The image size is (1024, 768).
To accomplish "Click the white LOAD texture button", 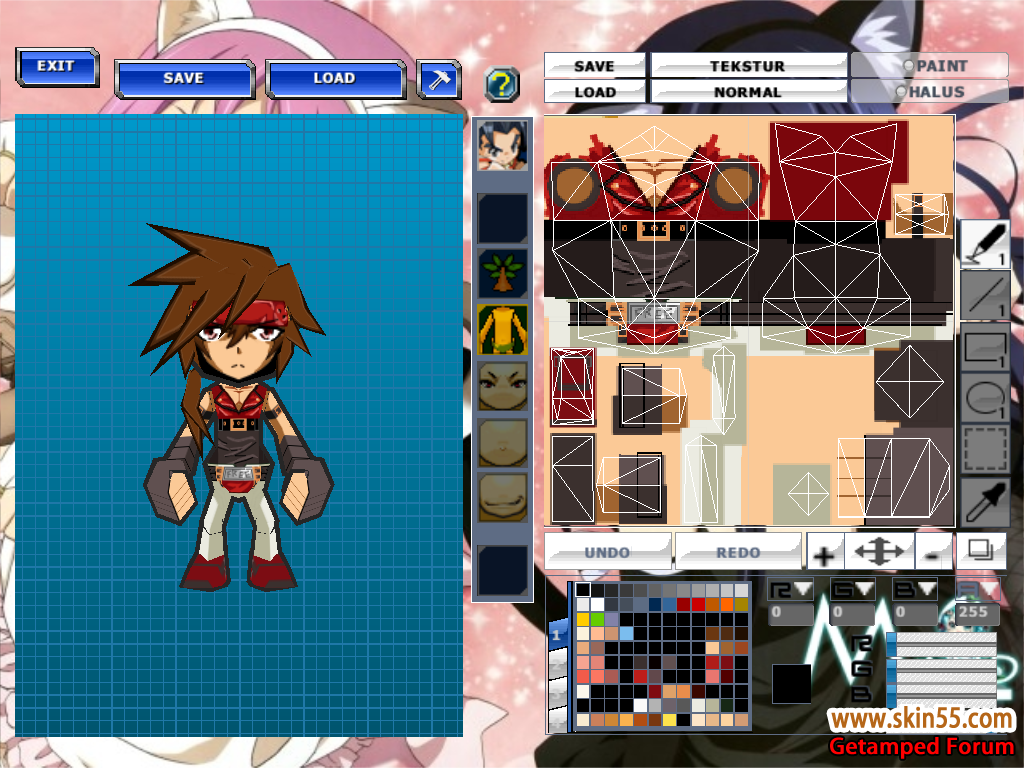I will pos(595,92).
